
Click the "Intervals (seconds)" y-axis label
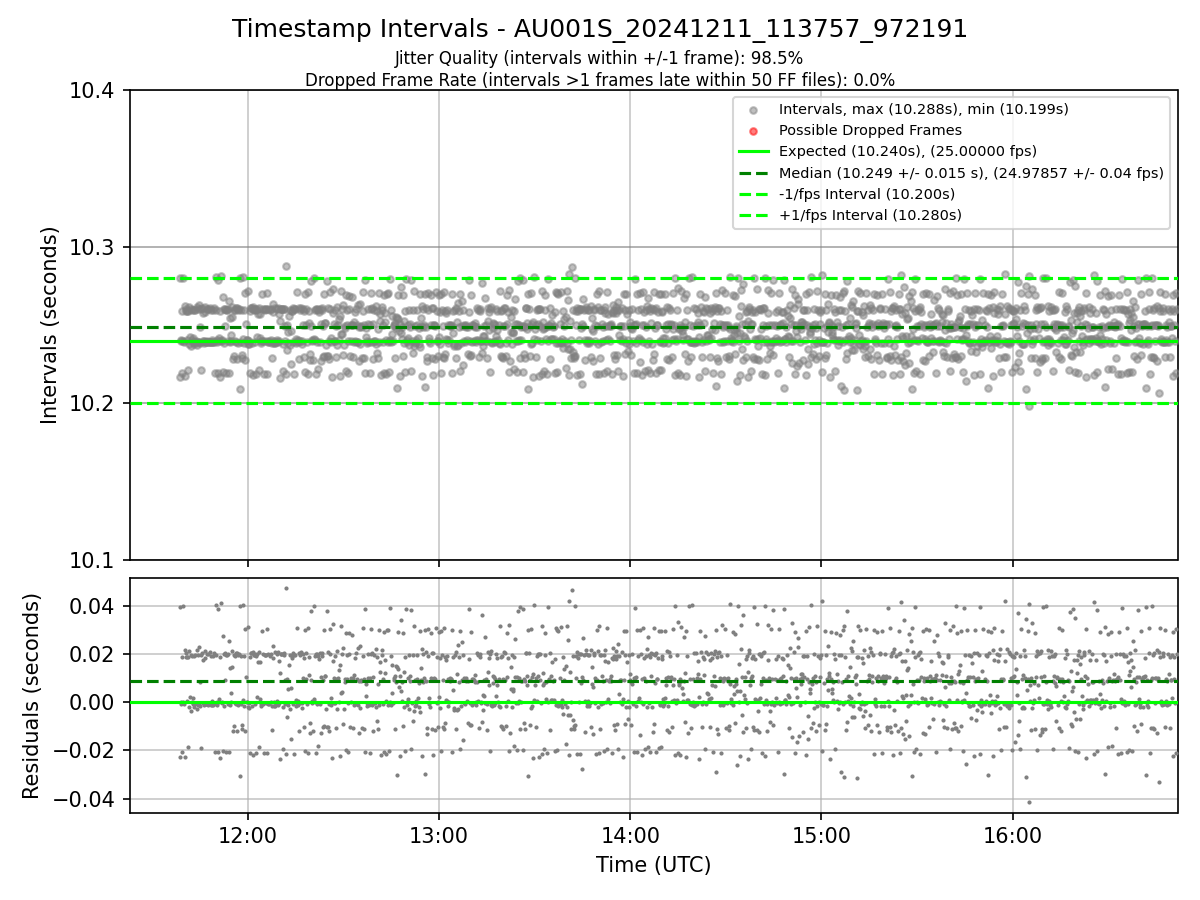pos(51,325)
